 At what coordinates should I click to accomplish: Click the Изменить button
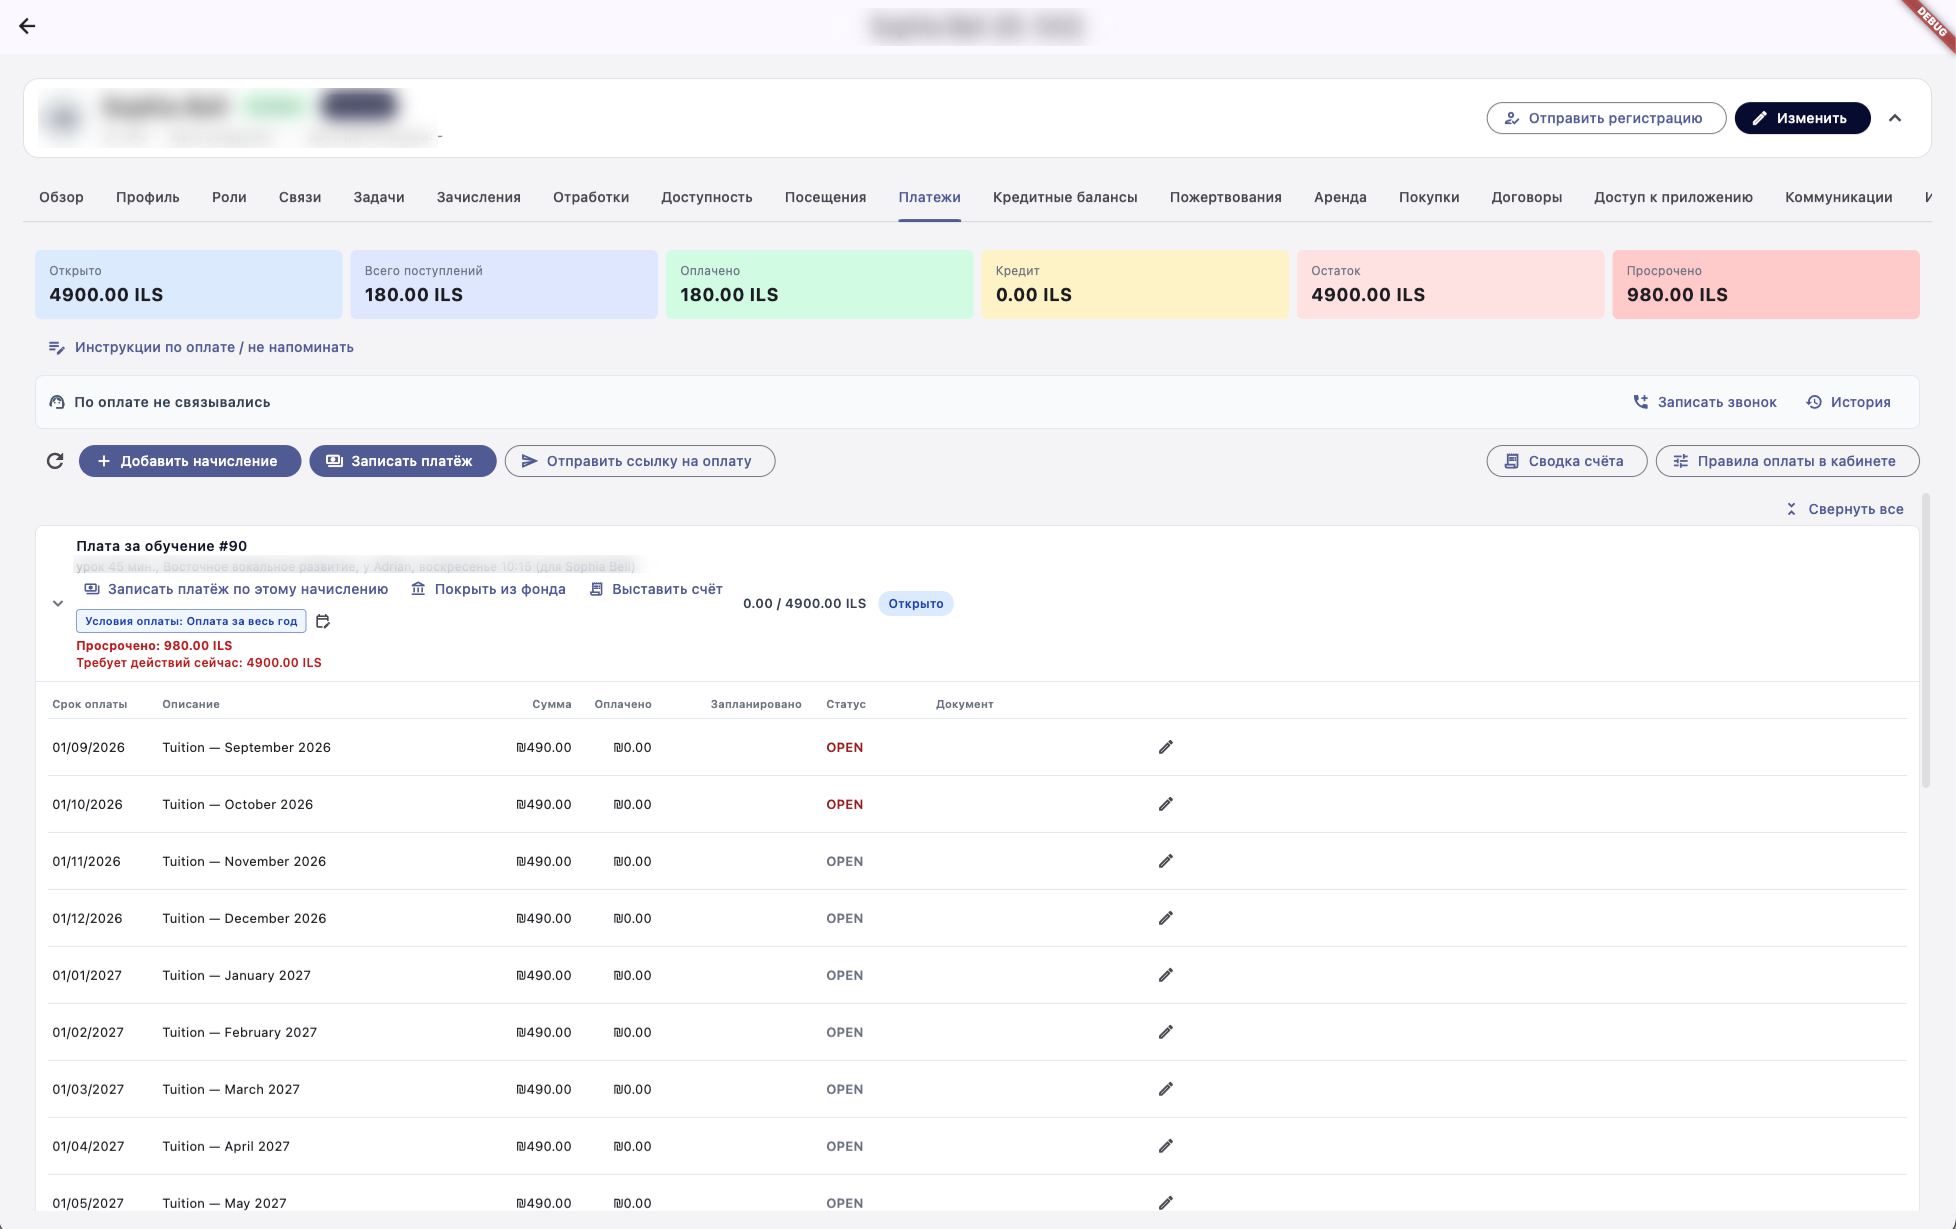click(x=1802, y=118)
